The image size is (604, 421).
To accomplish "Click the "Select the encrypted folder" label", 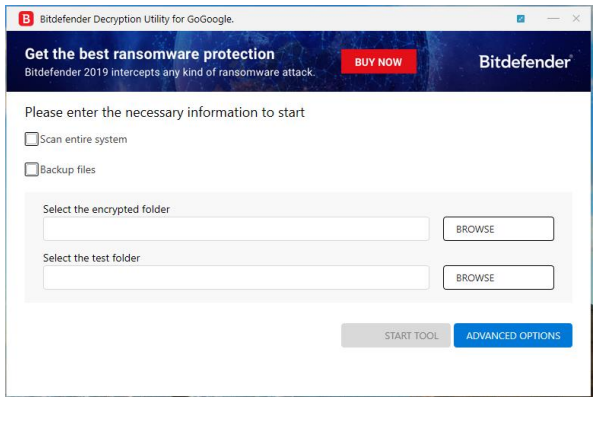I will point(106,209).
